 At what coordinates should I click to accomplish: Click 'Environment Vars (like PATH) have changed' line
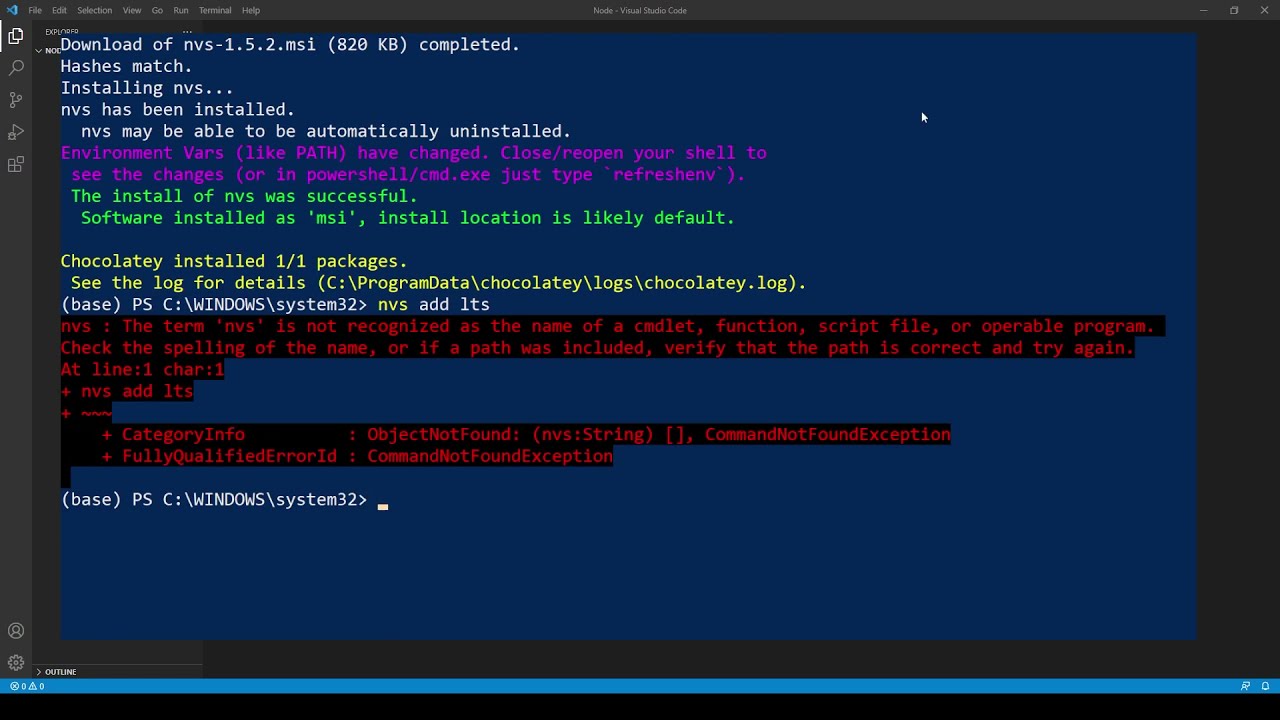[413, 153]
